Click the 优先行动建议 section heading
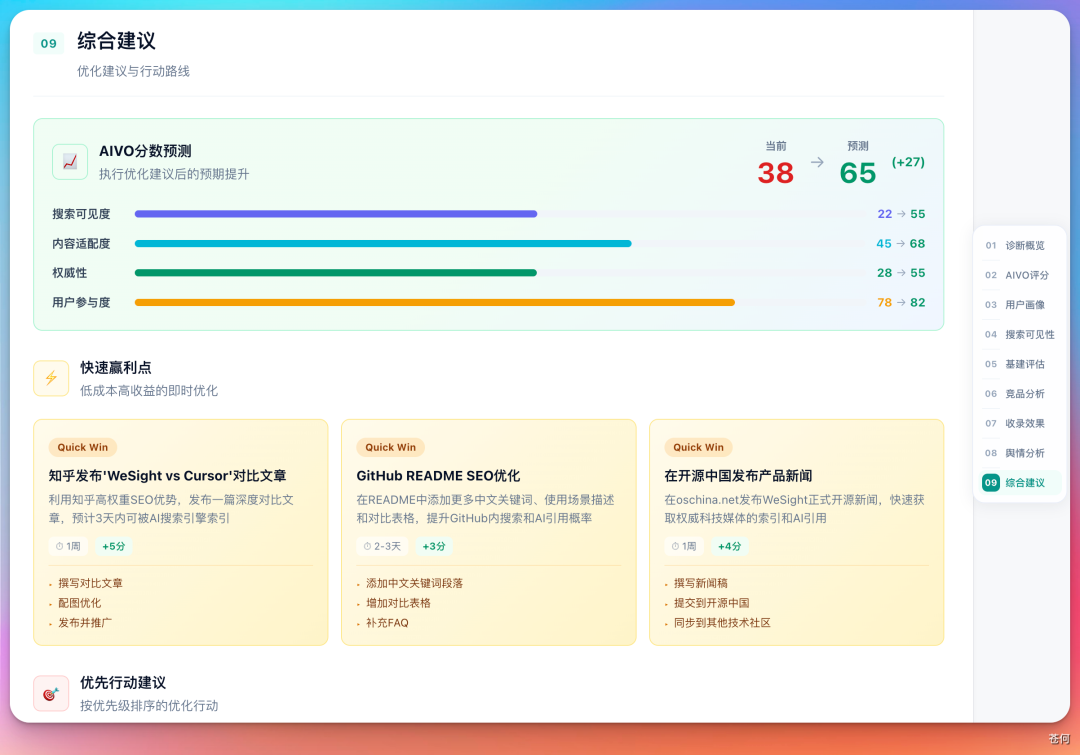1080x755 pixels. point(123,683)
